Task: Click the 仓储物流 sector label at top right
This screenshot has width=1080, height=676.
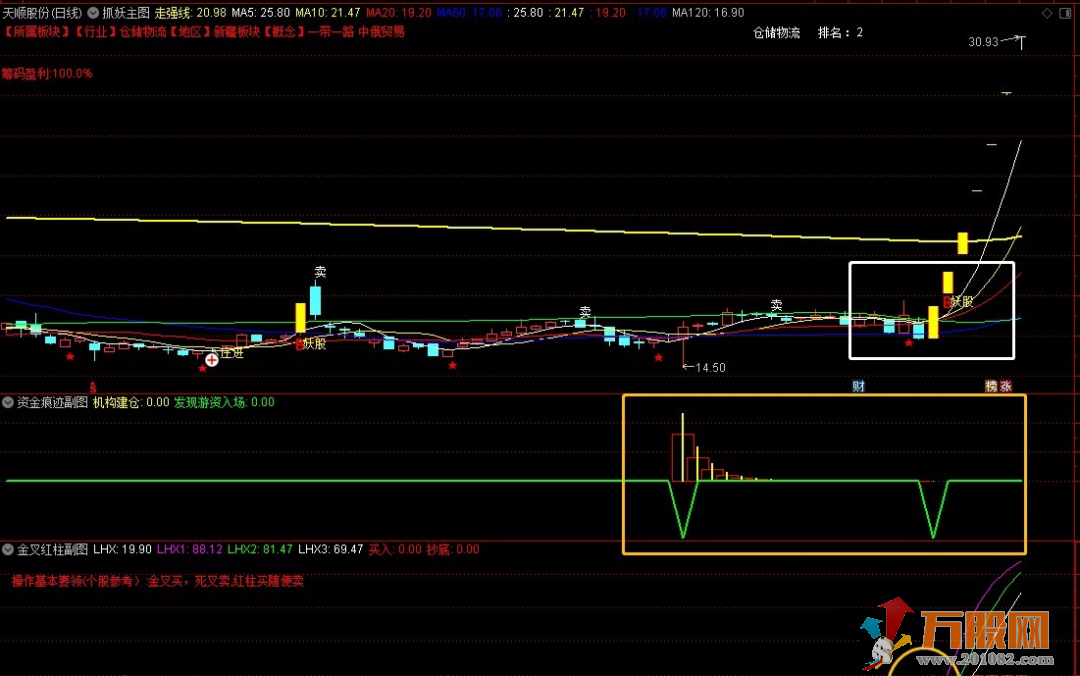Action: click(776, 33)
